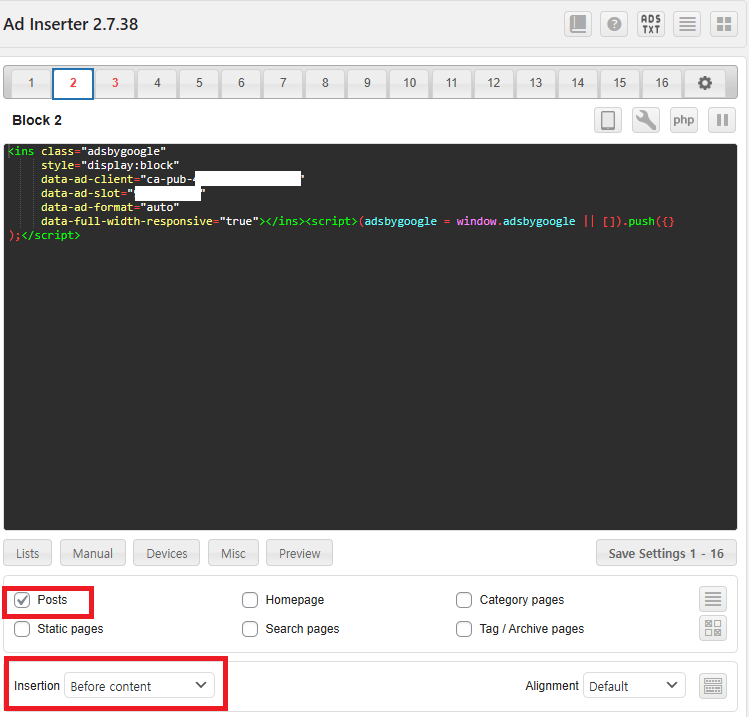Viewport: 749px width, 717px height.
Task: Open the ADS TXT editor icon
Action: click(x=651, y=24)
